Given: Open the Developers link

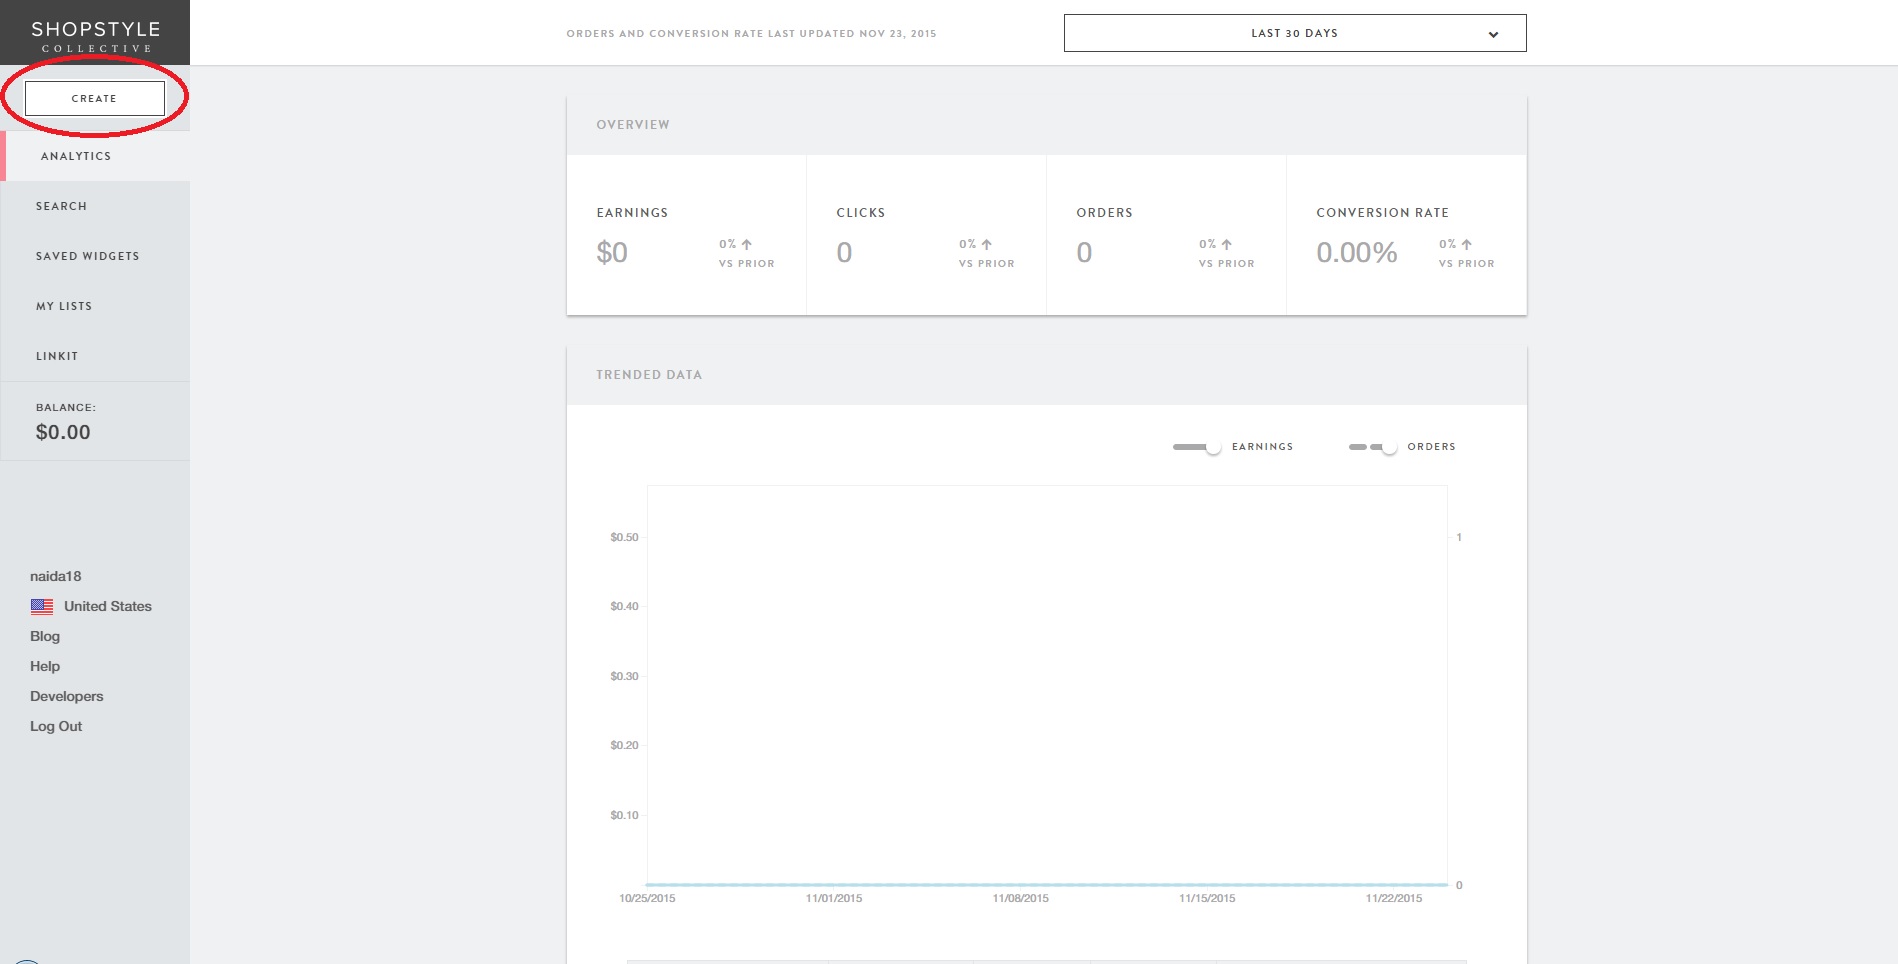Looking at the screenshot, I should point(67,696).
